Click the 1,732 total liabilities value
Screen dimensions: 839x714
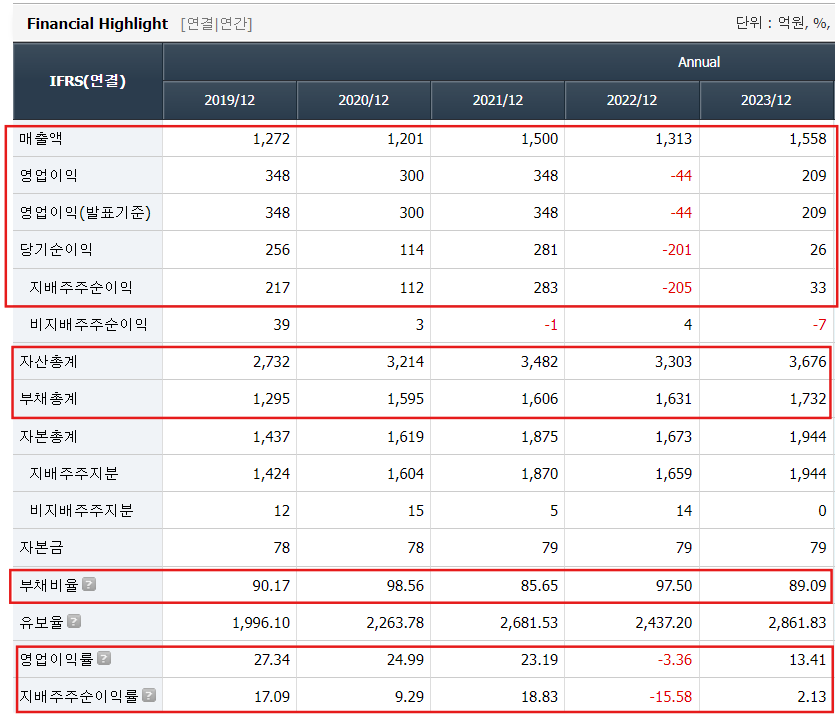click(x=808, y=399)
